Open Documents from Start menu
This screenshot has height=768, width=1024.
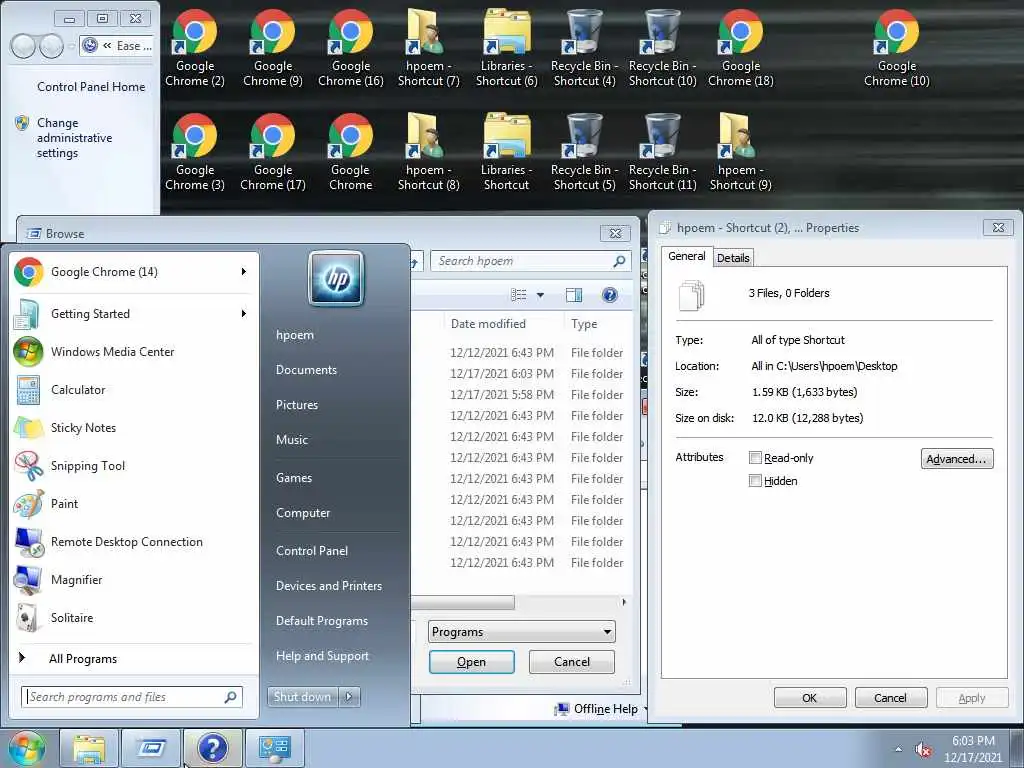coord(306,370)
